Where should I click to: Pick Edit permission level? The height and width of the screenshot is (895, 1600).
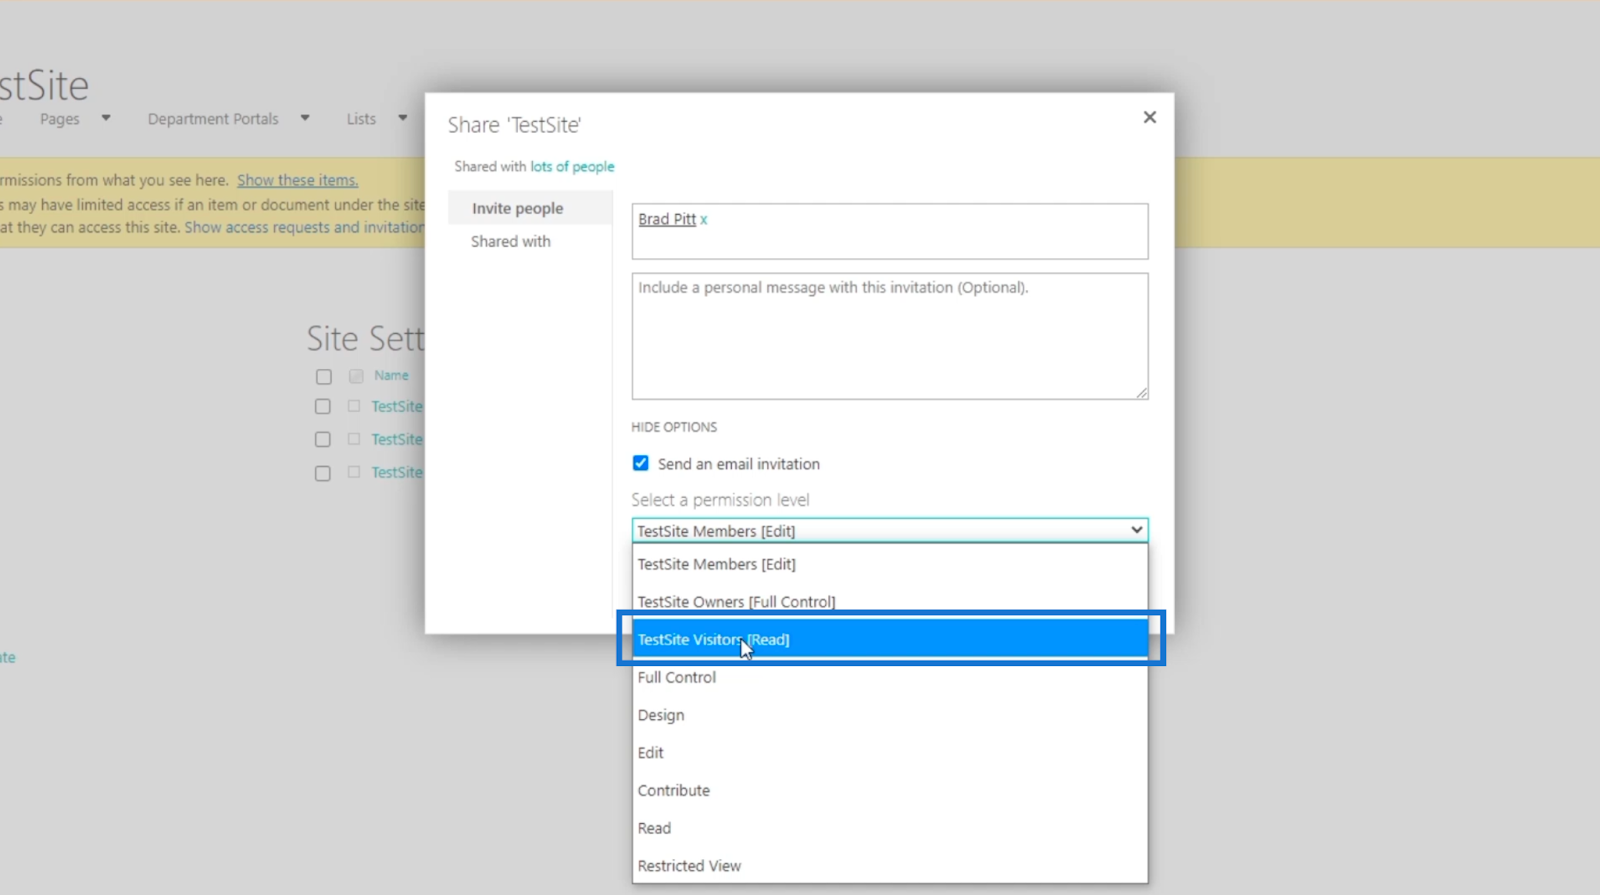(x=889, y=753)
